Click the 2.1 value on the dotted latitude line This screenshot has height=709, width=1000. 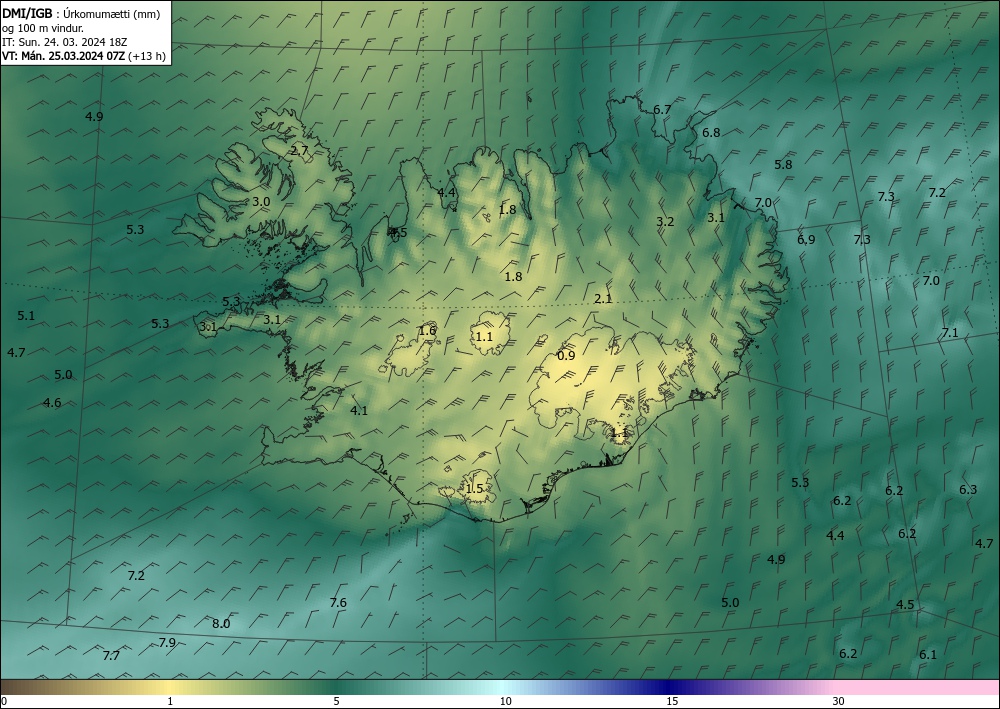603,298
